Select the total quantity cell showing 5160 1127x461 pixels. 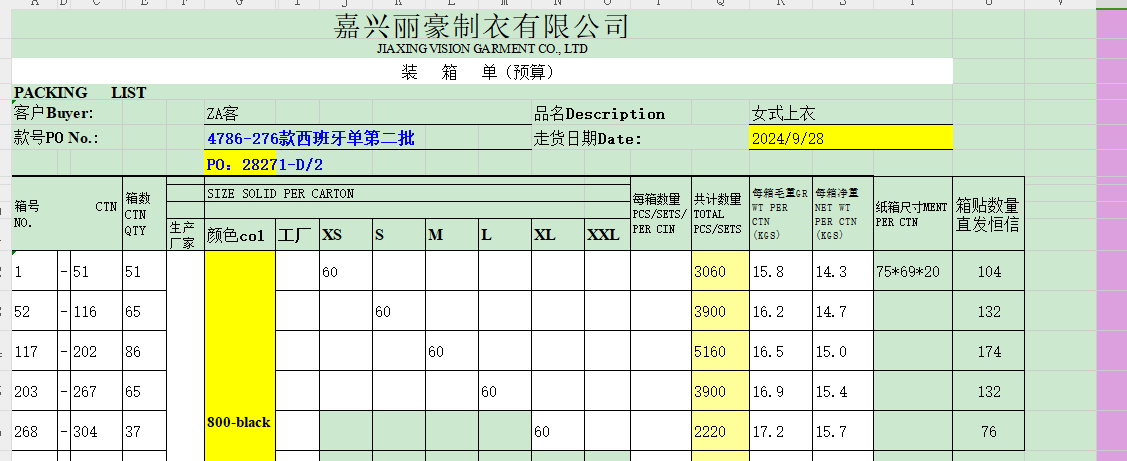point(720,352)
